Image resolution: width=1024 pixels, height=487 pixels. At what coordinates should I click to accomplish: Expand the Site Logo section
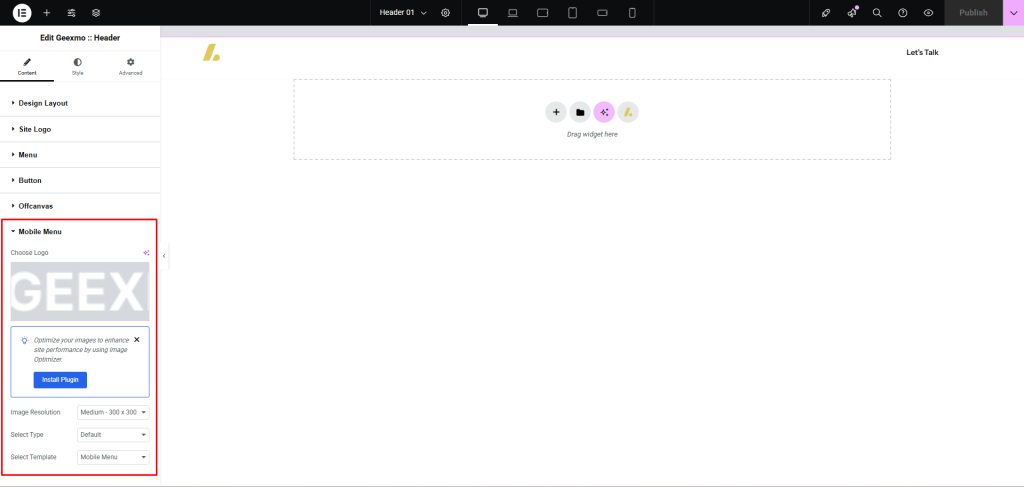(x=35, y=129)
